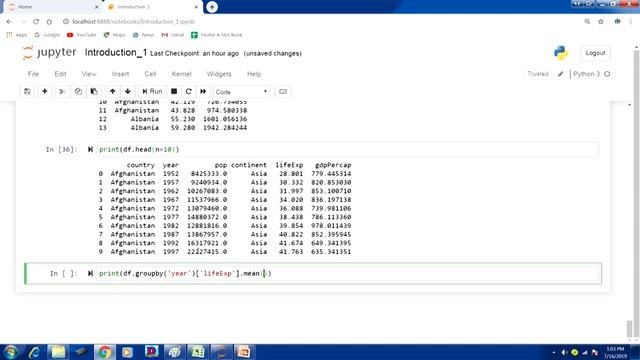Save notebook with the floppy disk icon
The height and width of the screenshot is (360, 640).
click(27, 91)
